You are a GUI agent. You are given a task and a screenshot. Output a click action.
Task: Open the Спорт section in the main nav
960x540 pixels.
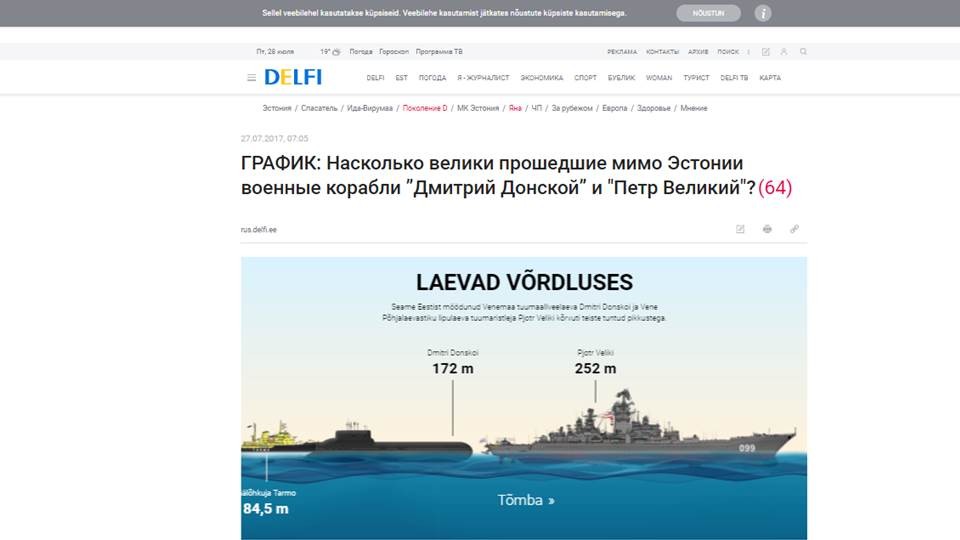coord(586,78)
